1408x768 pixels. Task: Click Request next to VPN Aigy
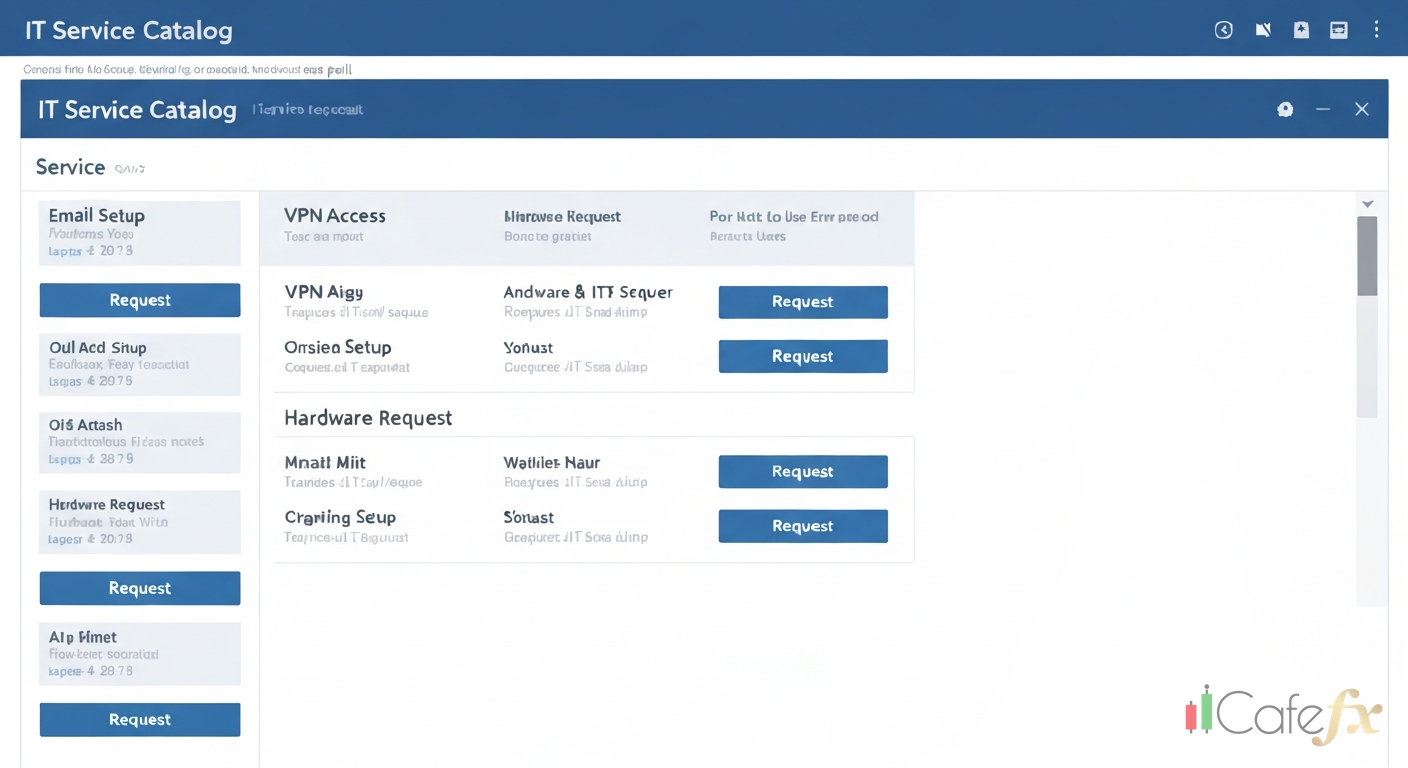click(x=803, y=302)
